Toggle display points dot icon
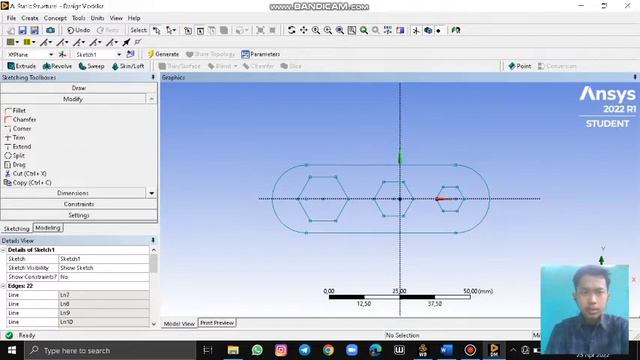The image size is (640, 360). click(x=439, y=30)
